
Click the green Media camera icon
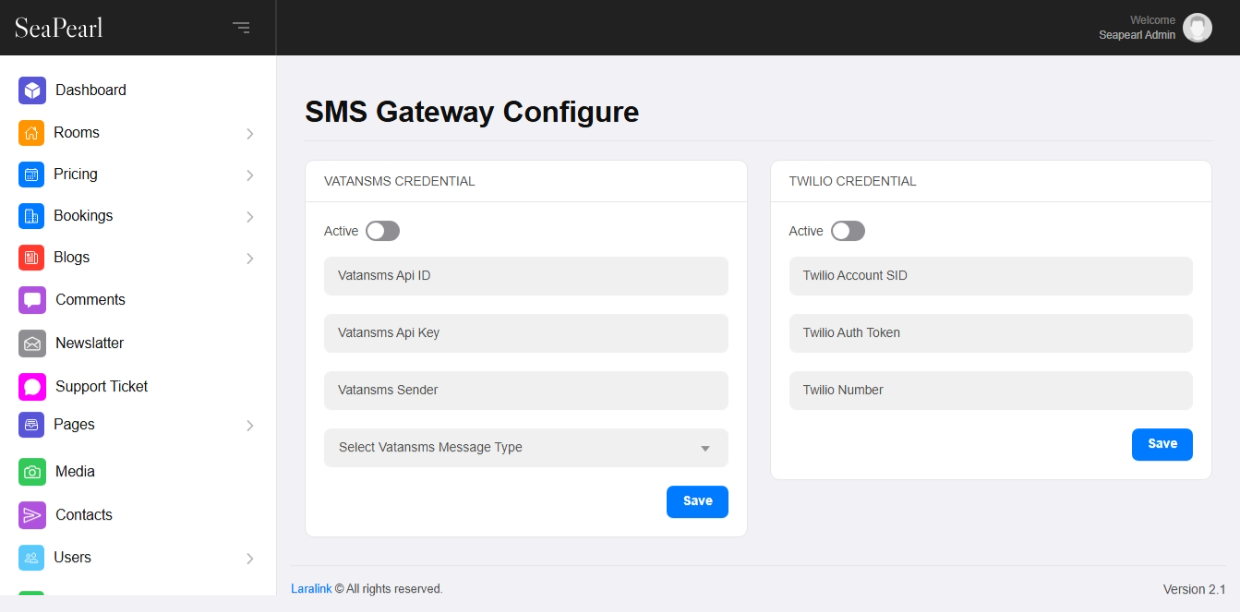(32, 472)
